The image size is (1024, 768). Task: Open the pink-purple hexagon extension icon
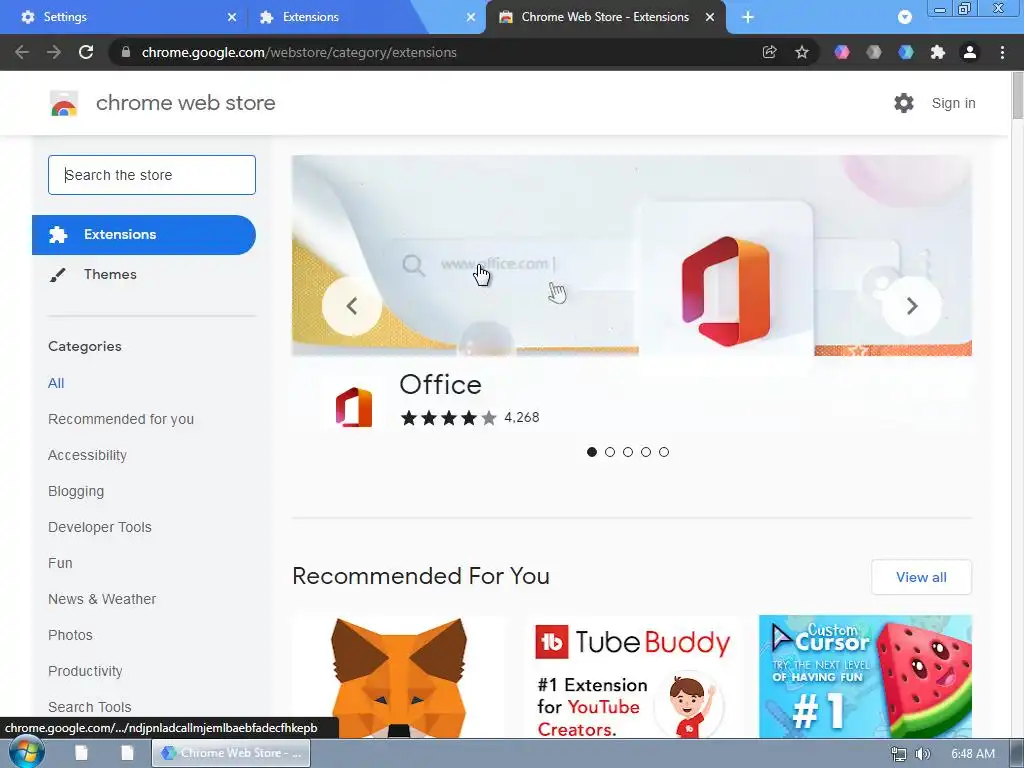(842, 52)
